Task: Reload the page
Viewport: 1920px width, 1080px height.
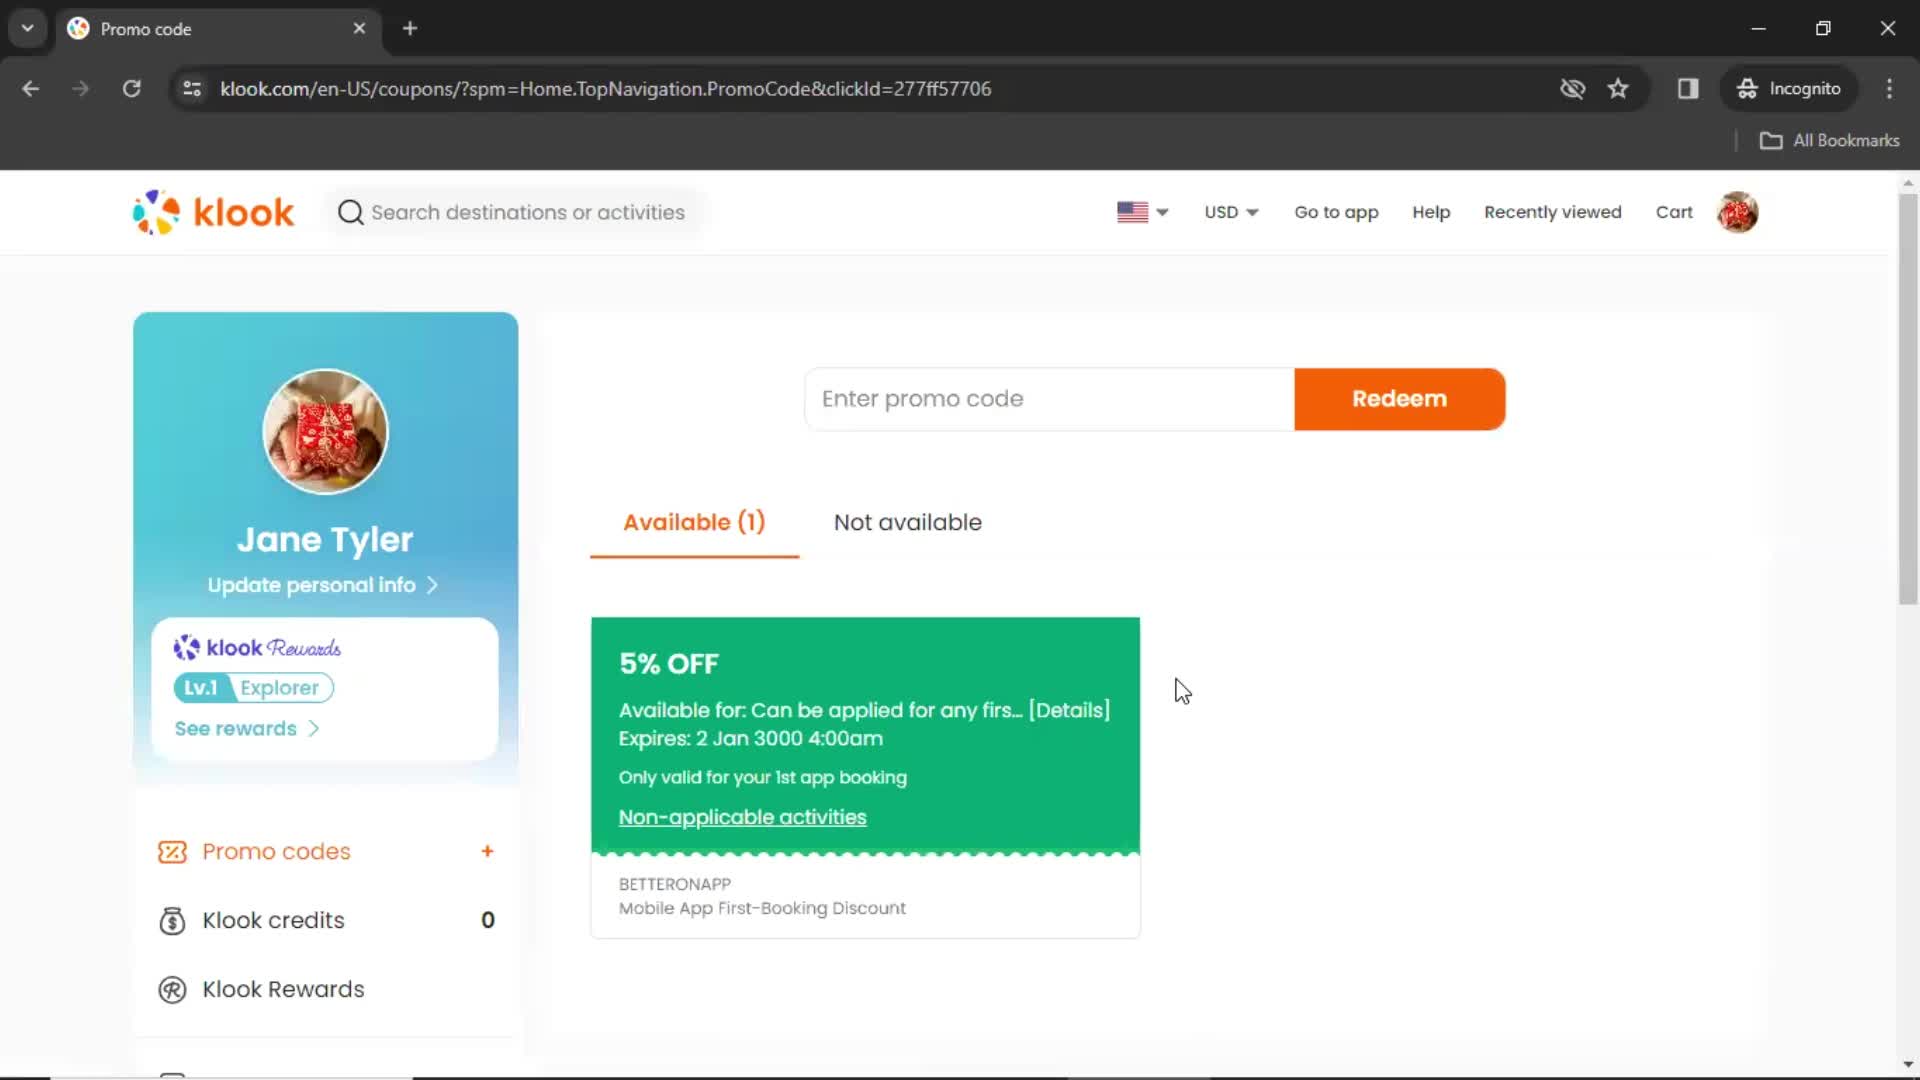Action: 131,89
